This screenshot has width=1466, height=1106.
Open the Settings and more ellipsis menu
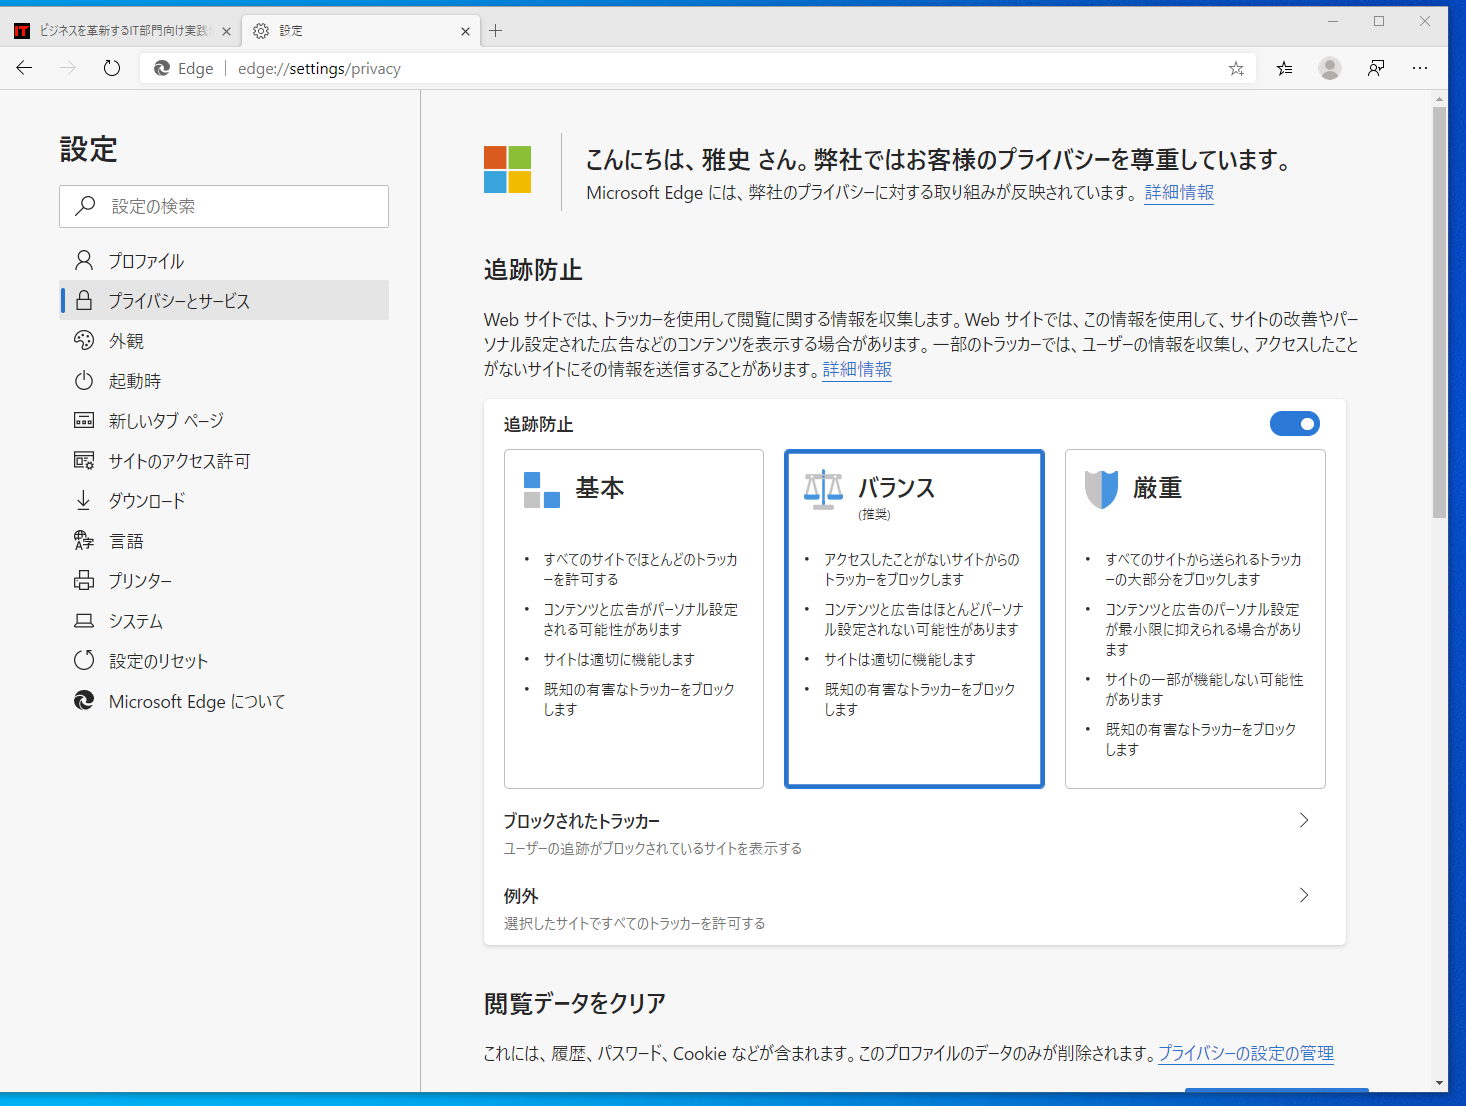pyautogui.click(x=1420, y=68)
